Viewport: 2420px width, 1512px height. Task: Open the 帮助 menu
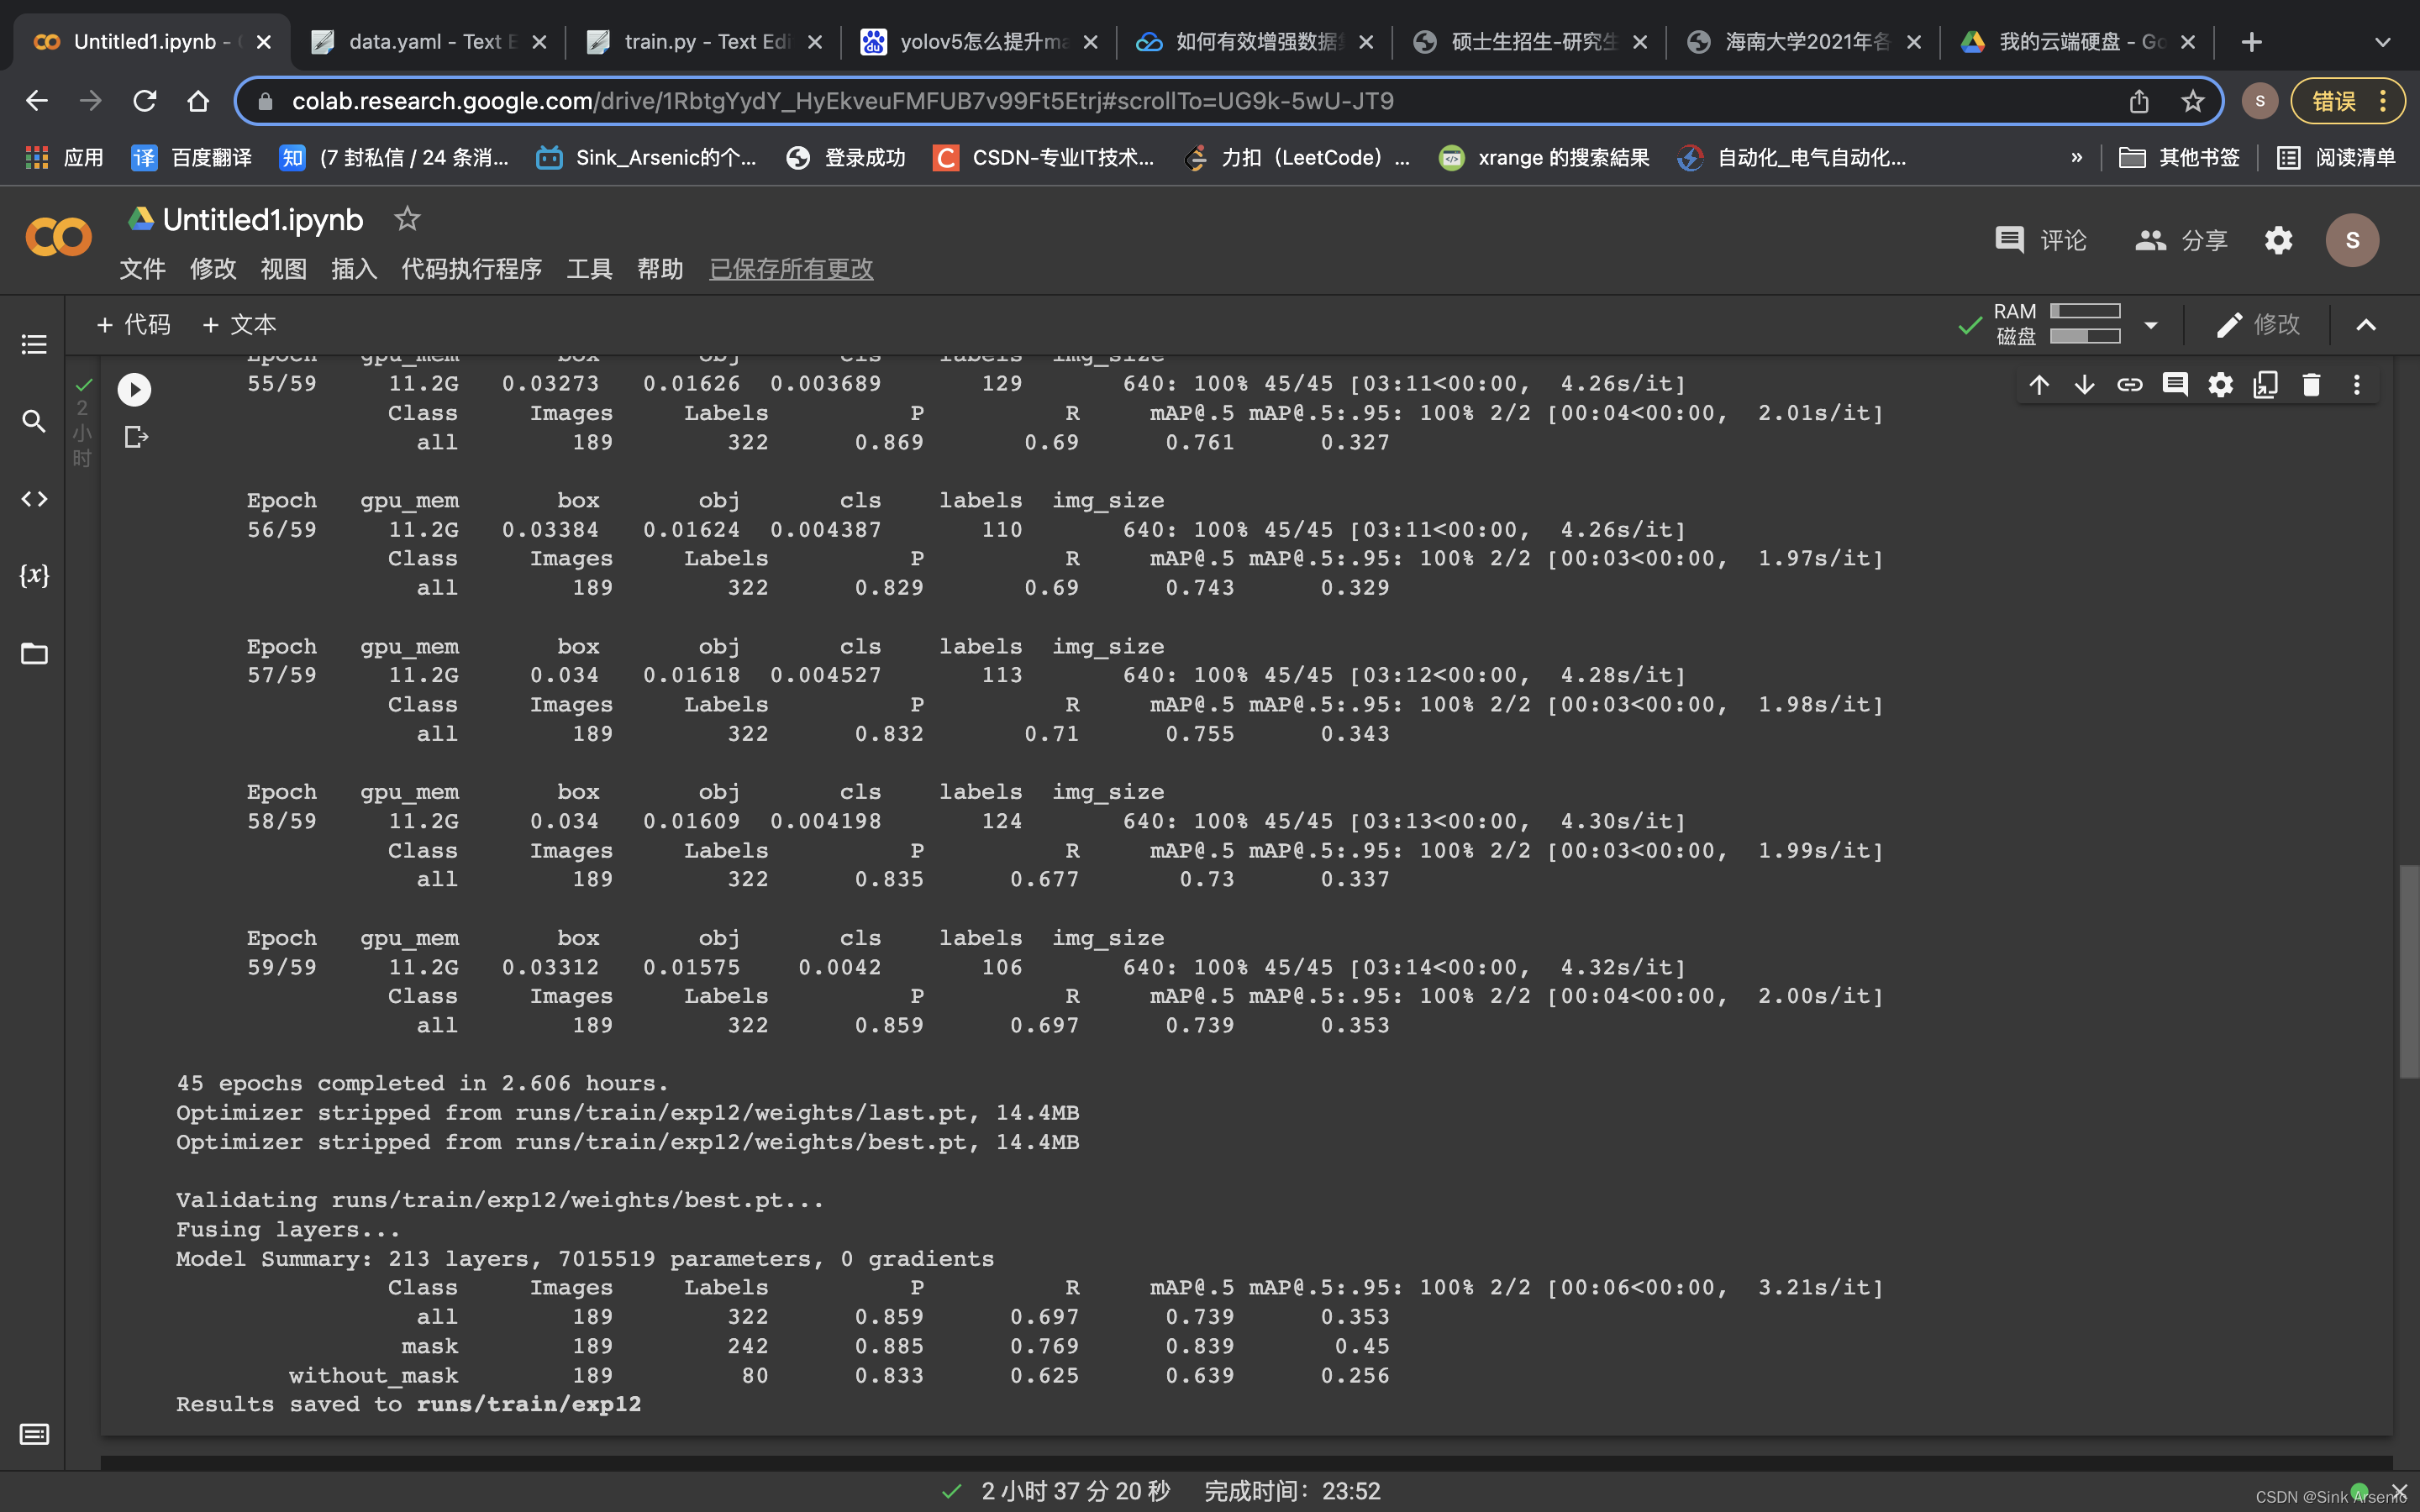tap(660, 269)
